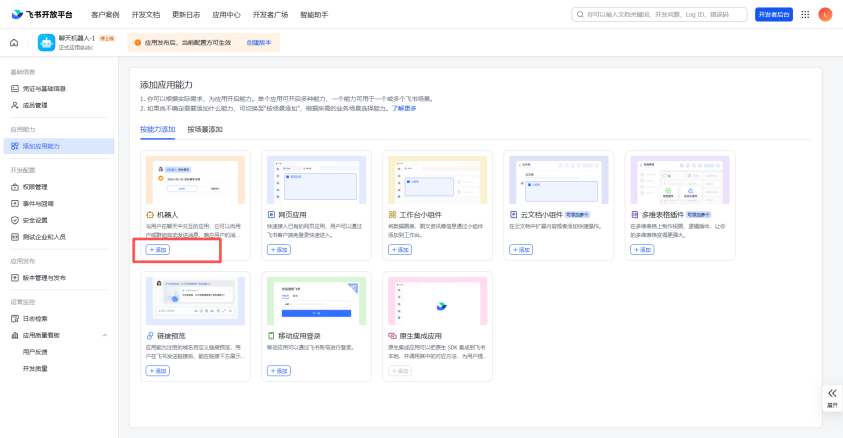Click the 了解更多 link
This screenshot has width=843, height=438.
pos(404,108)
